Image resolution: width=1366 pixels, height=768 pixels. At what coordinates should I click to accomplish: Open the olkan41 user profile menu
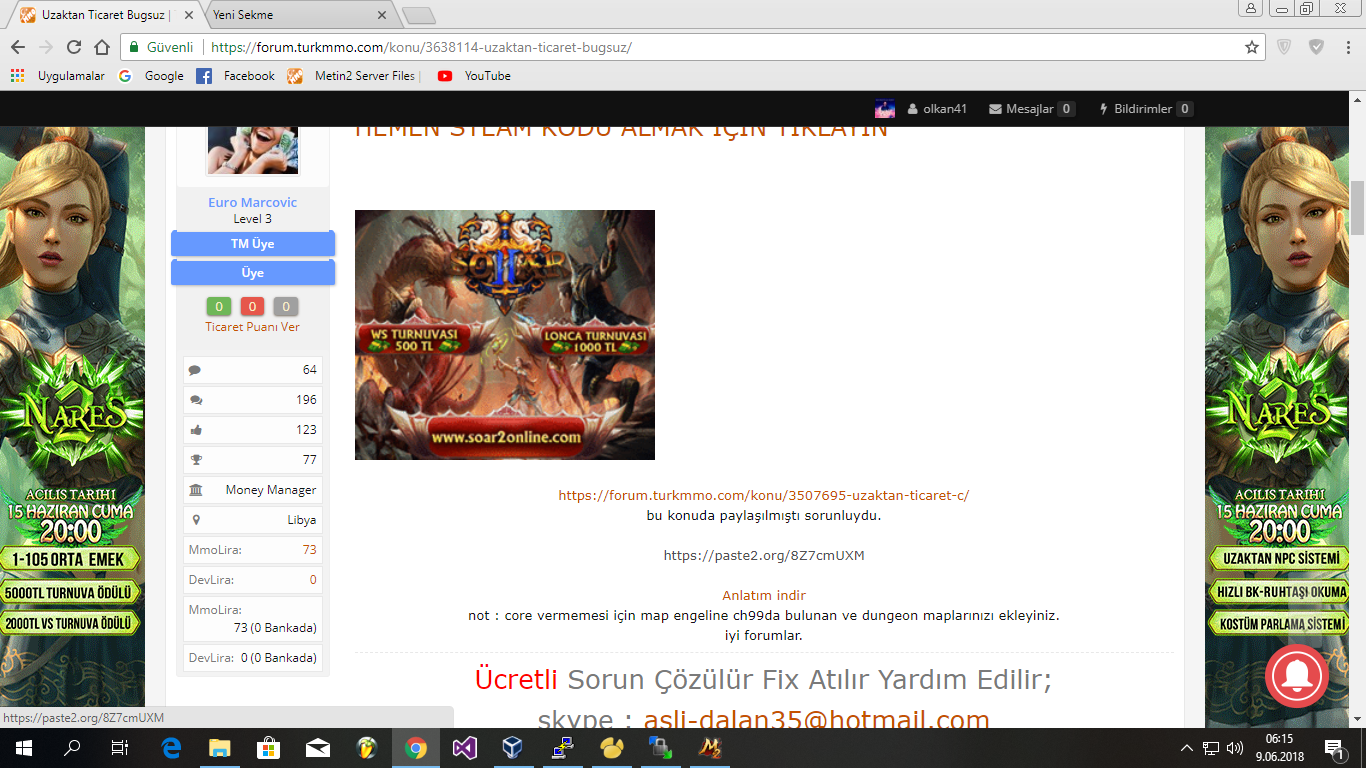tap(937, 109)
